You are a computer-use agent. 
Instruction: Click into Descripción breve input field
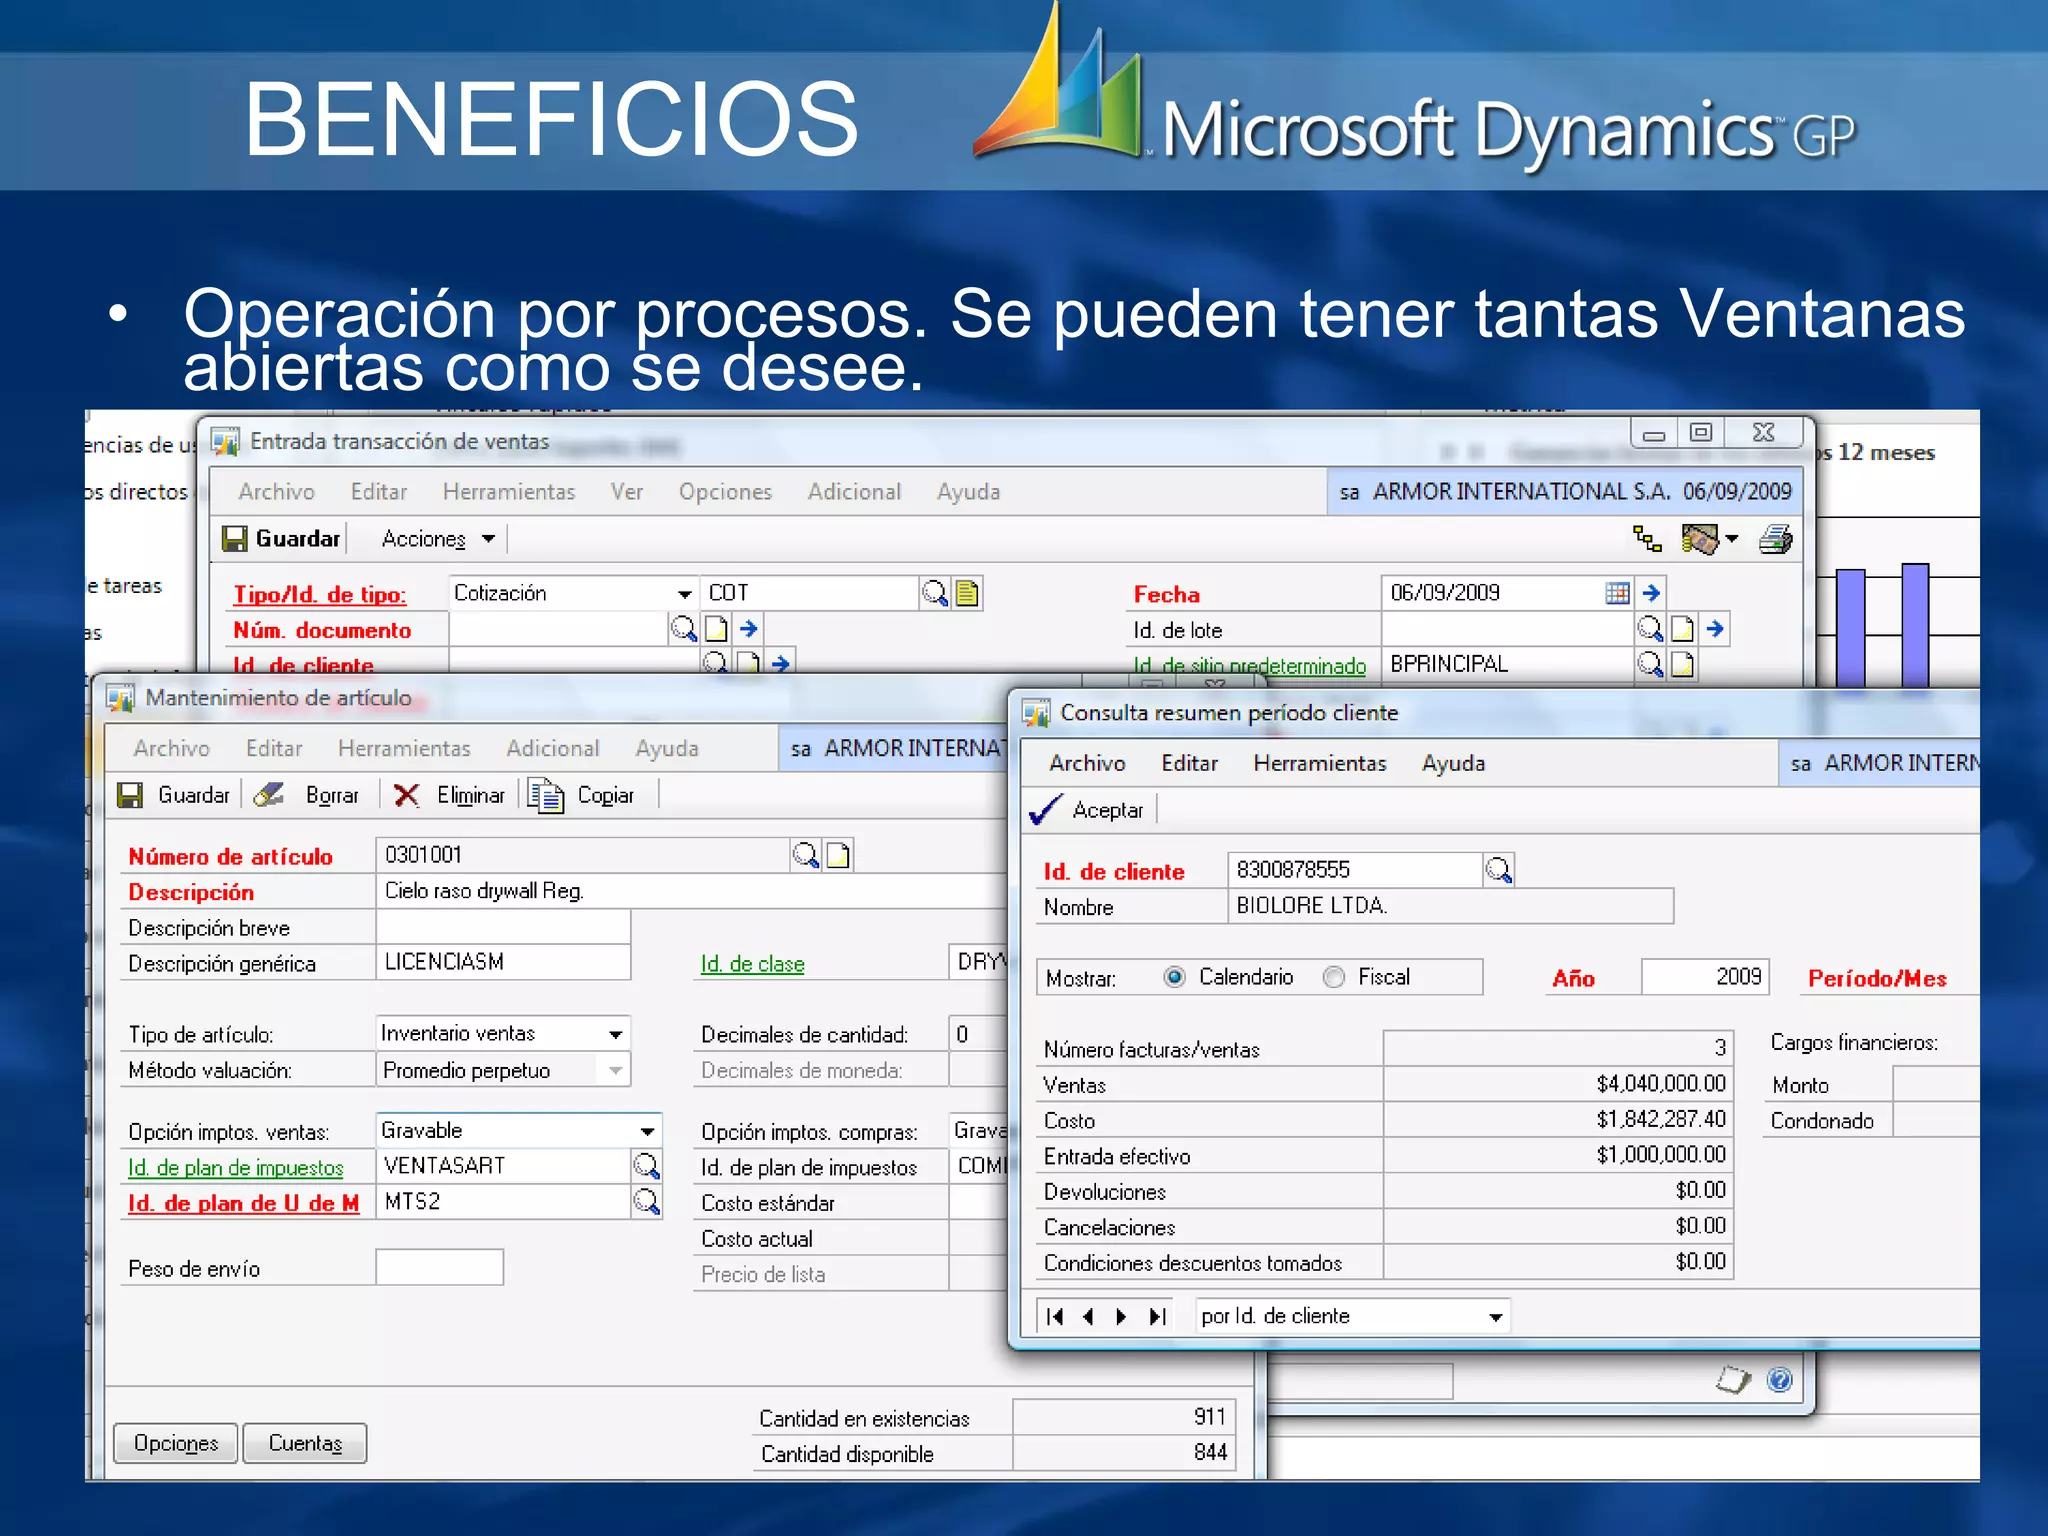(503, 927)
